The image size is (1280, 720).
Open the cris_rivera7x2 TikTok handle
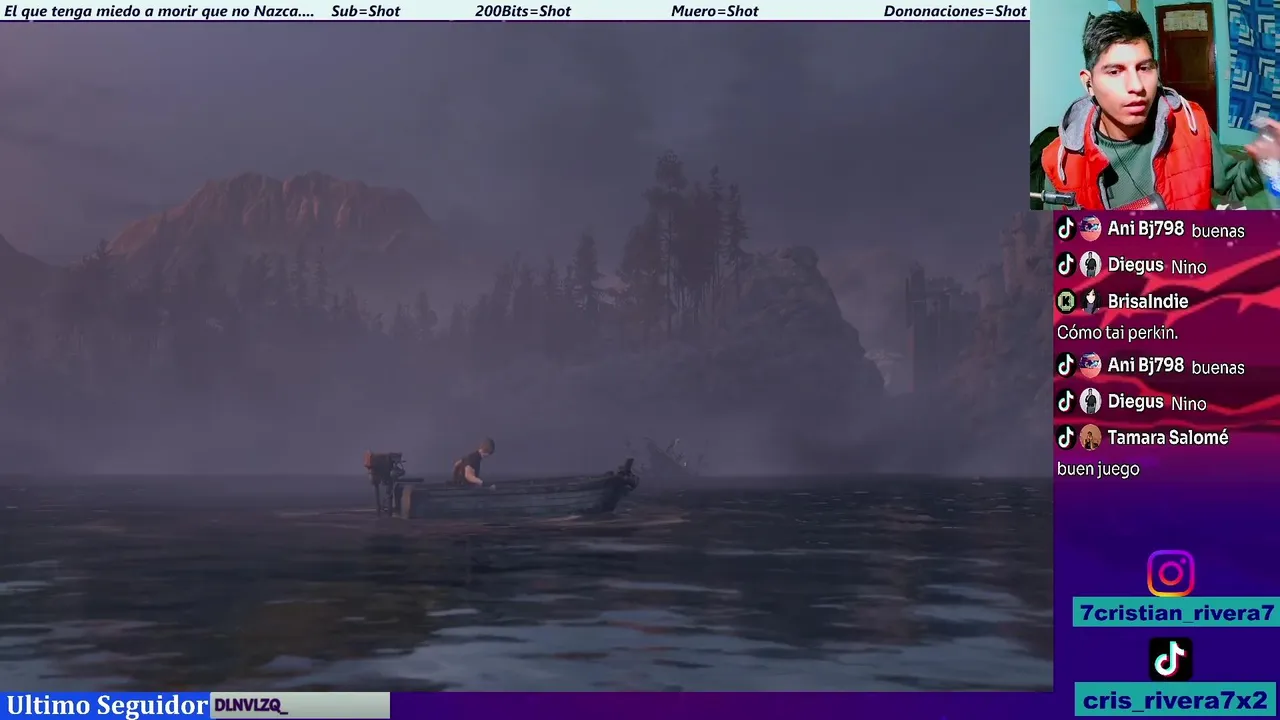click(1176, 700)
